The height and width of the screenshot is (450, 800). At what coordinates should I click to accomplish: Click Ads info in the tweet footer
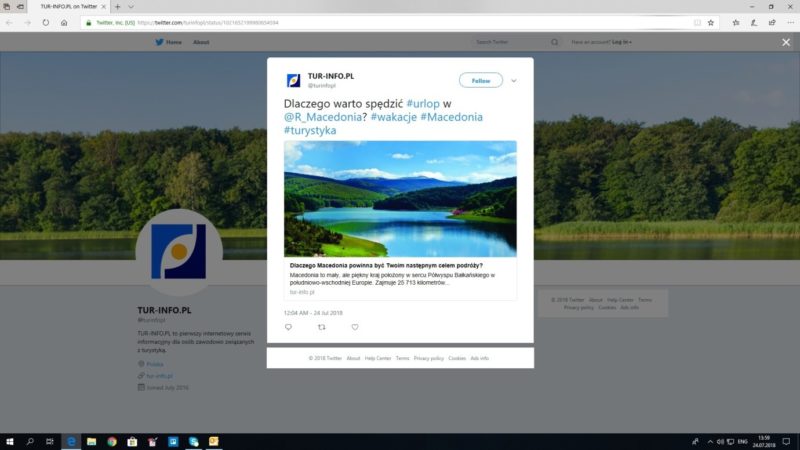pos(479,358)
